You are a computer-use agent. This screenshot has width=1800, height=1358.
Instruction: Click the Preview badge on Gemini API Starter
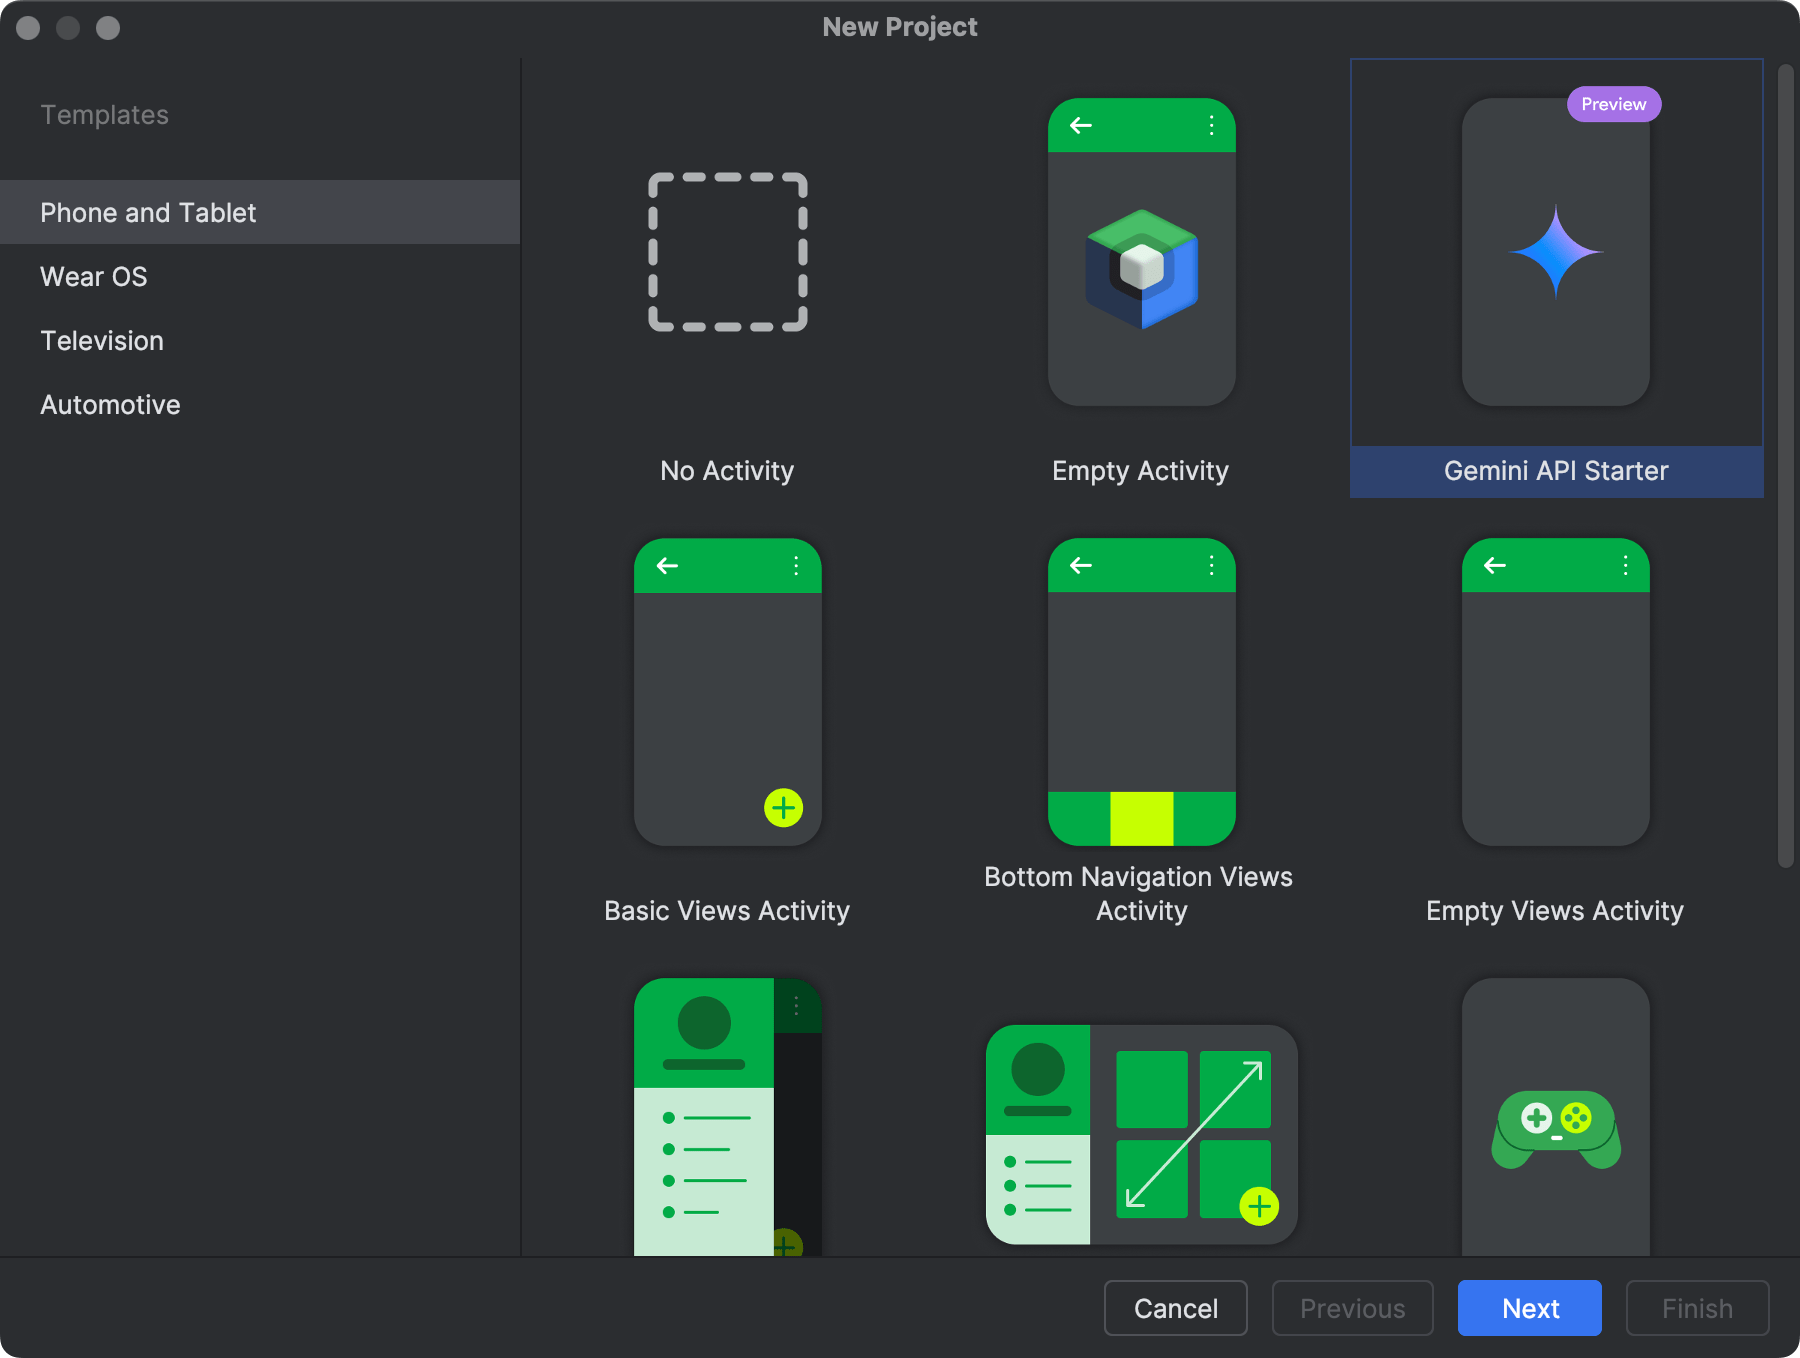[x=1613, y=103]
